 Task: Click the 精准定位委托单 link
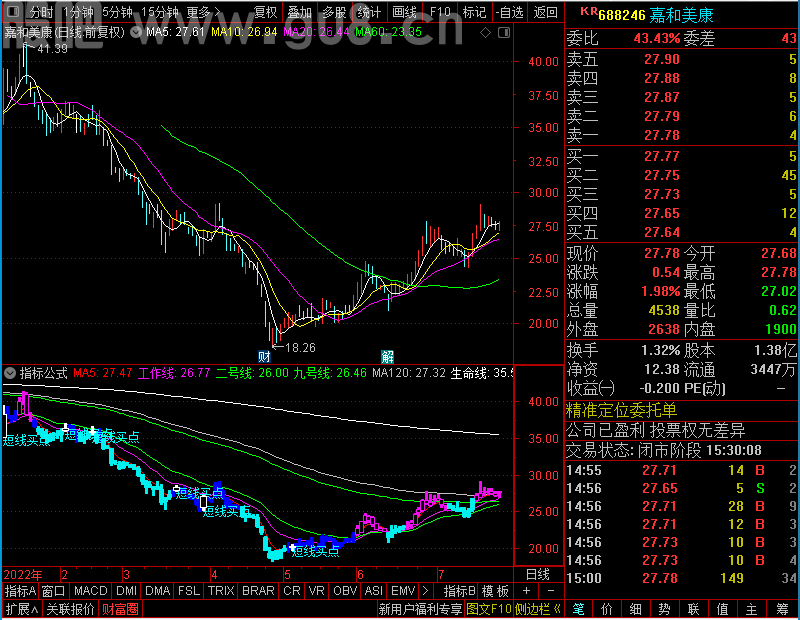tap(621, 410)
